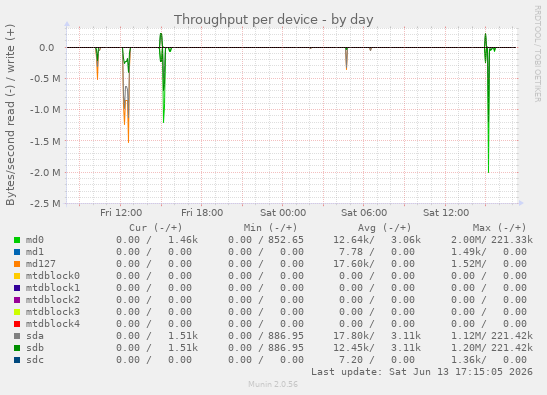This screenshot has width=547, height=395.
Task: Select the mtdblock2 legend label
Action: coord(53,300)
